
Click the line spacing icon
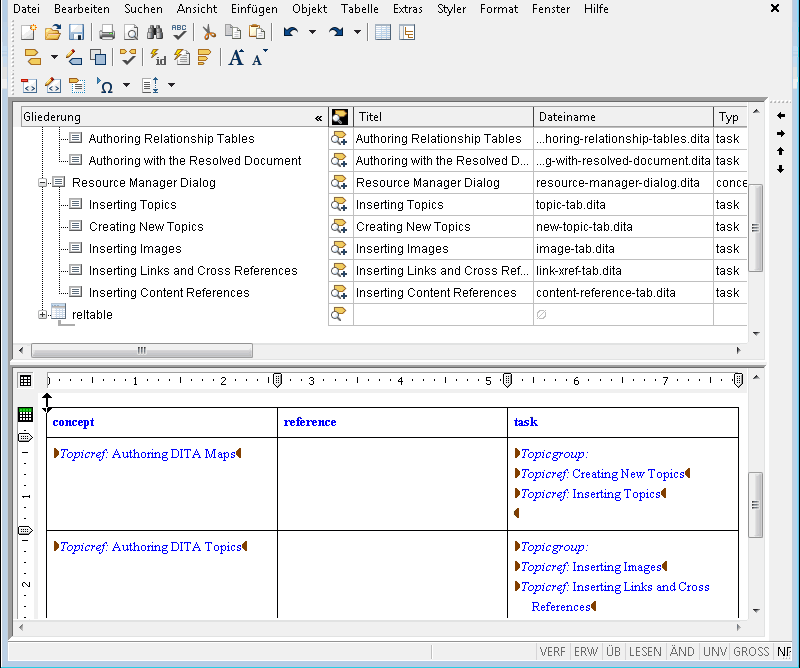(150, 85)
